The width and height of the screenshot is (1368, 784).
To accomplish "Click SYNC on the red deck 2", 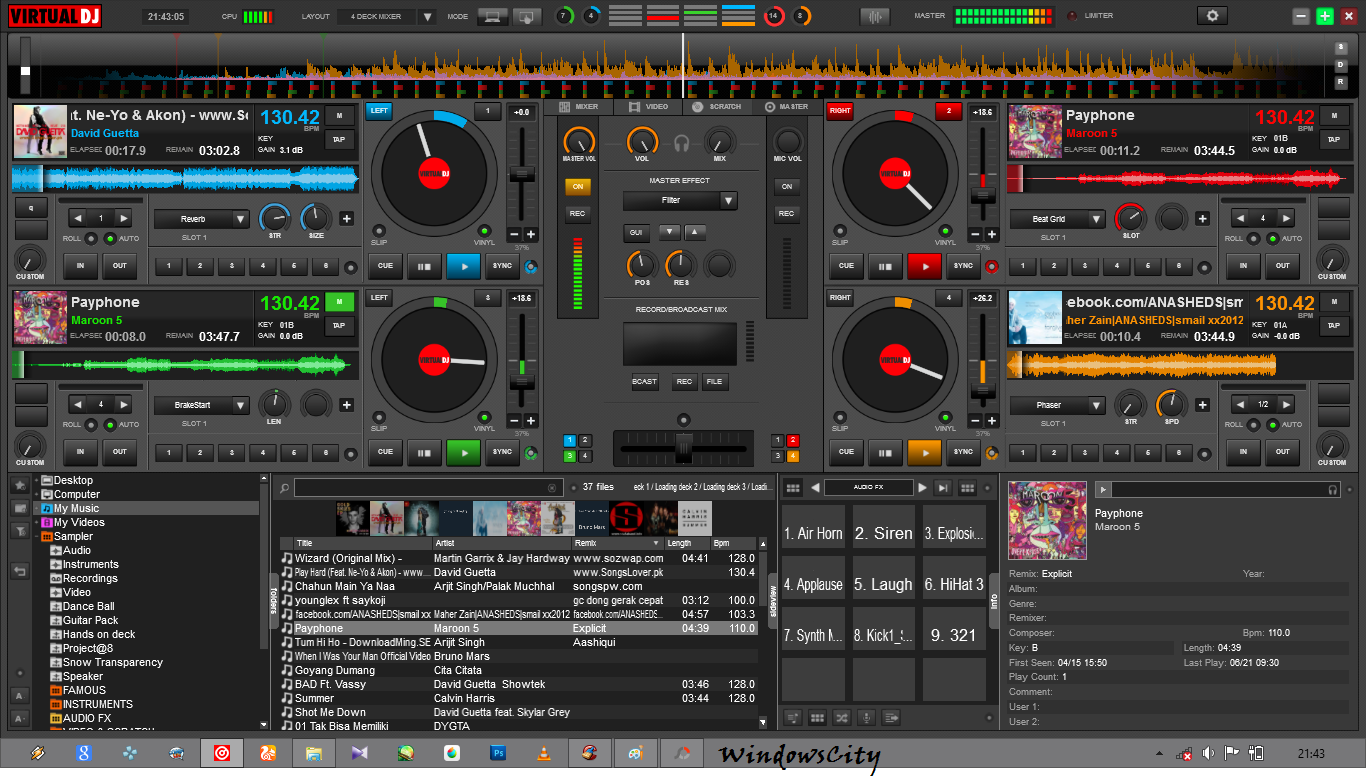I will (x=962, y=266).
